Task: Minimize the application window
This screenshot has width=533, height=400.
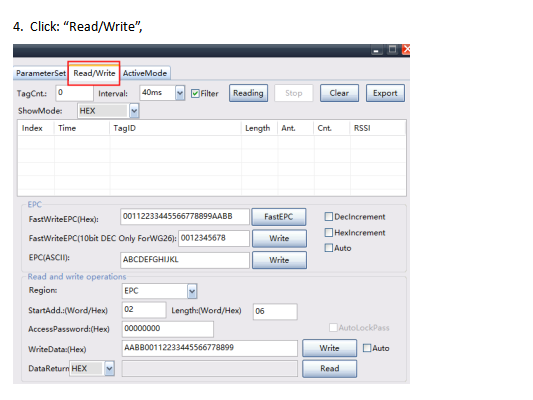Action: pos(377,50)
